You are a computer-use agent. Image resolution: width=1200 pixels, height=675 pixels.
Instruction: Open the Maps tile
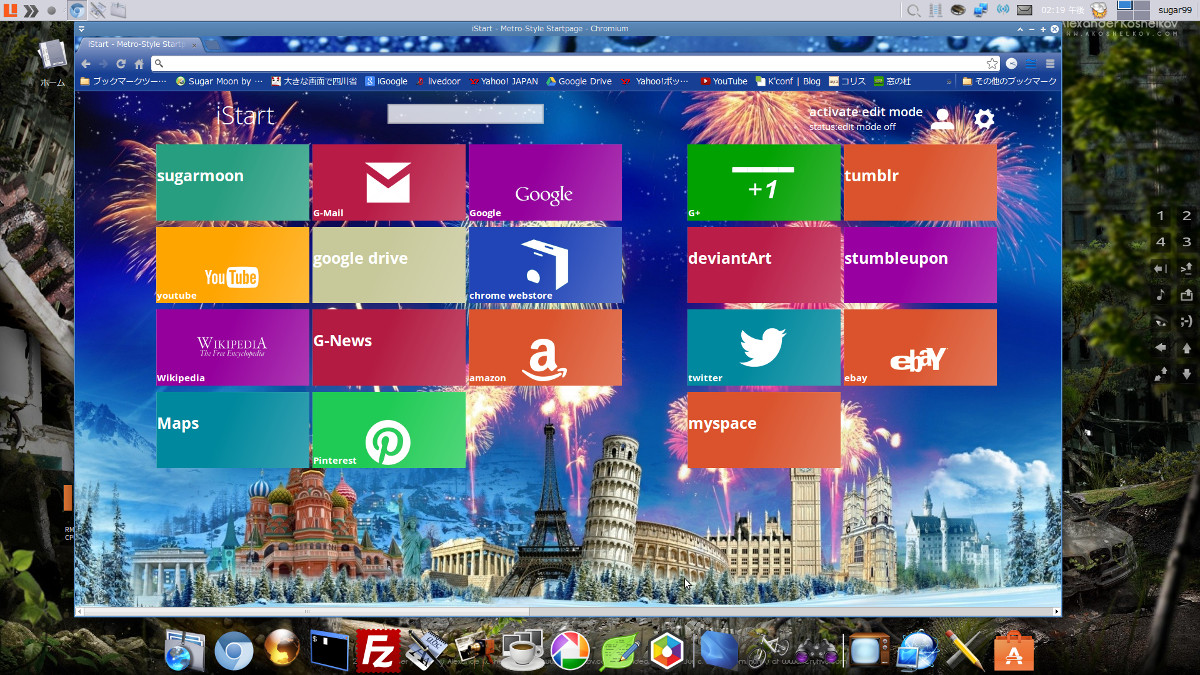tap(232, 430)
